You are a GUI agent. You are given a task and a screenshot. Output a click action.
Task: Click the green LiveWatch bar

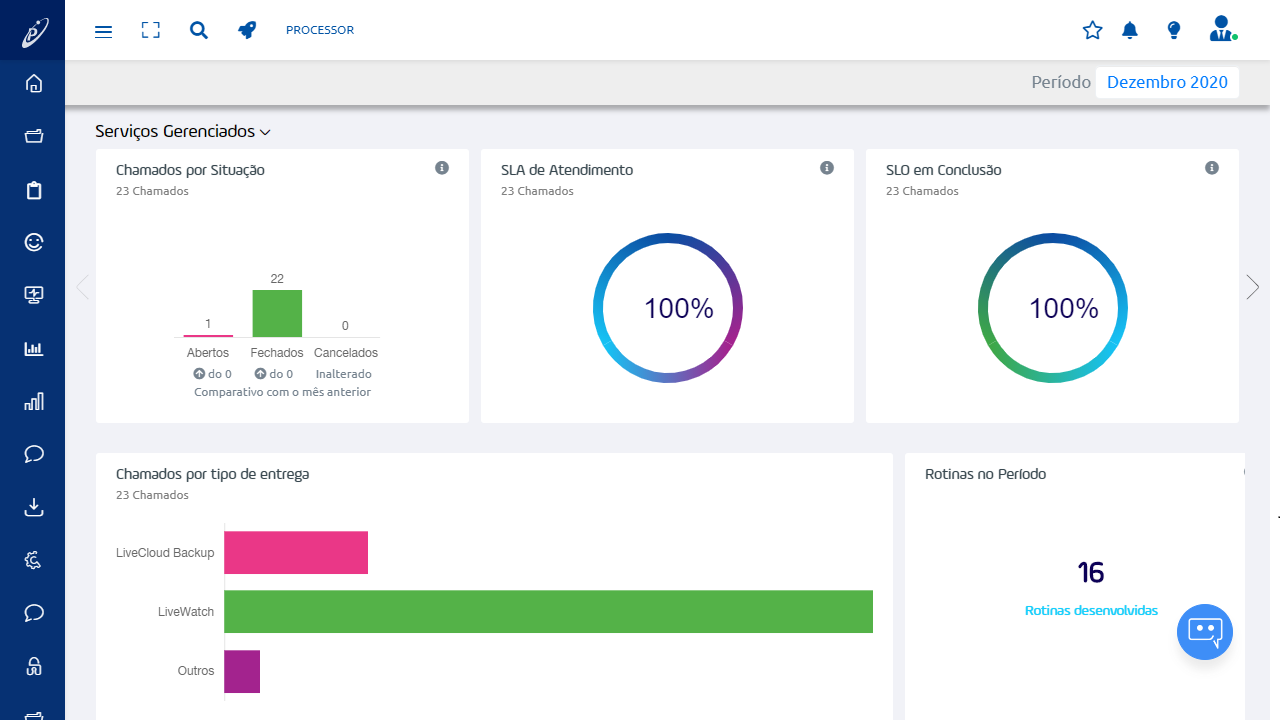tap(548, 612)
